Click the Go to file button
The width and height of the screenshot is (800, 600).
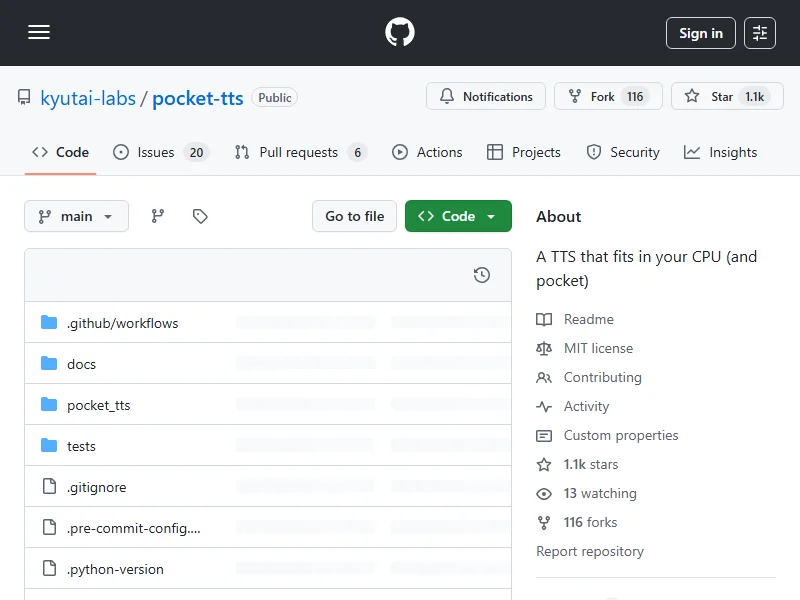[x=354, y=216]
